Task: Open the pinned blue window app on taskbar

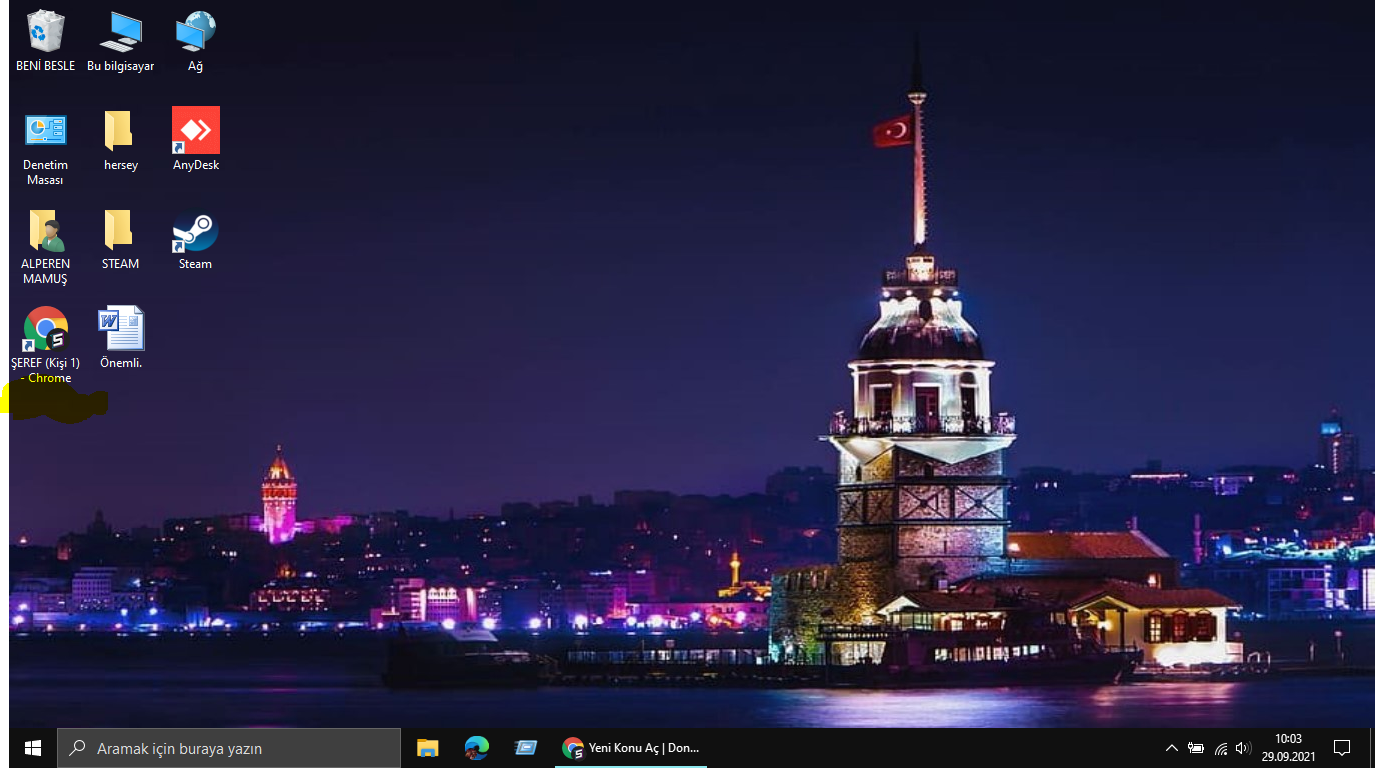Action: coord(526,748)
